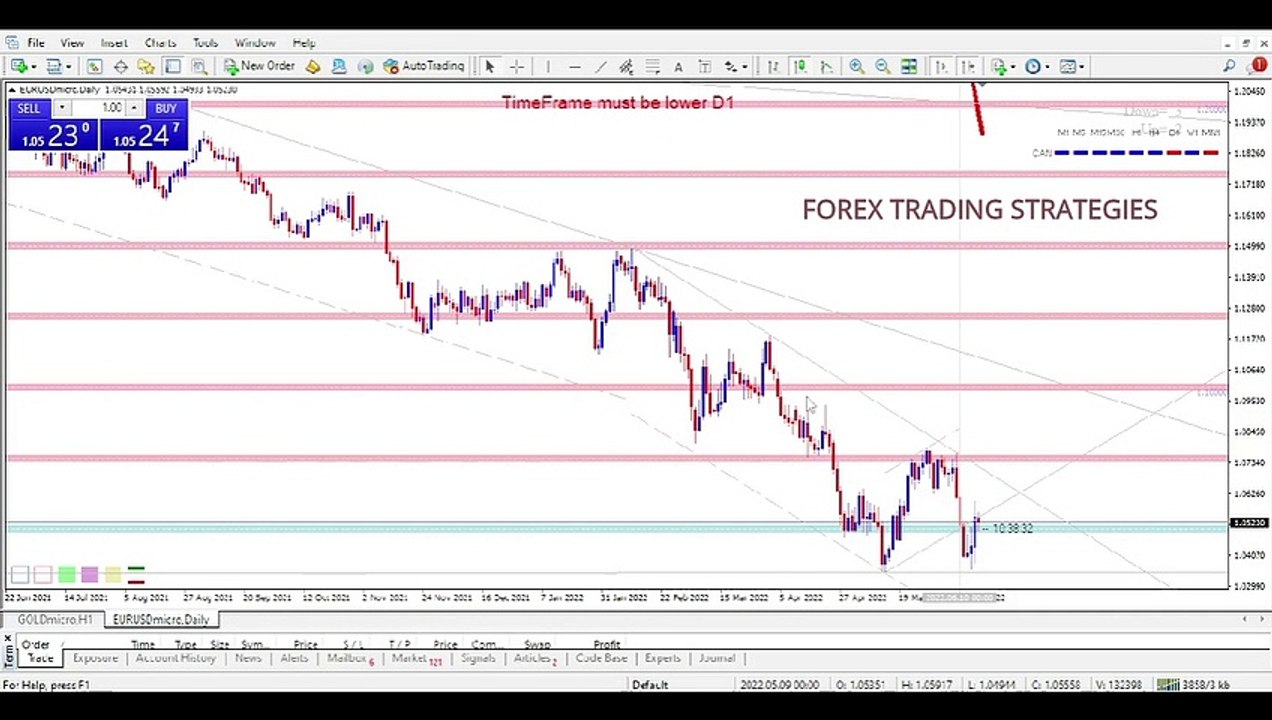Screen dimensions: 1272x720
Task: Open the red notifications bubble icon
Action: click(1258, 66)
